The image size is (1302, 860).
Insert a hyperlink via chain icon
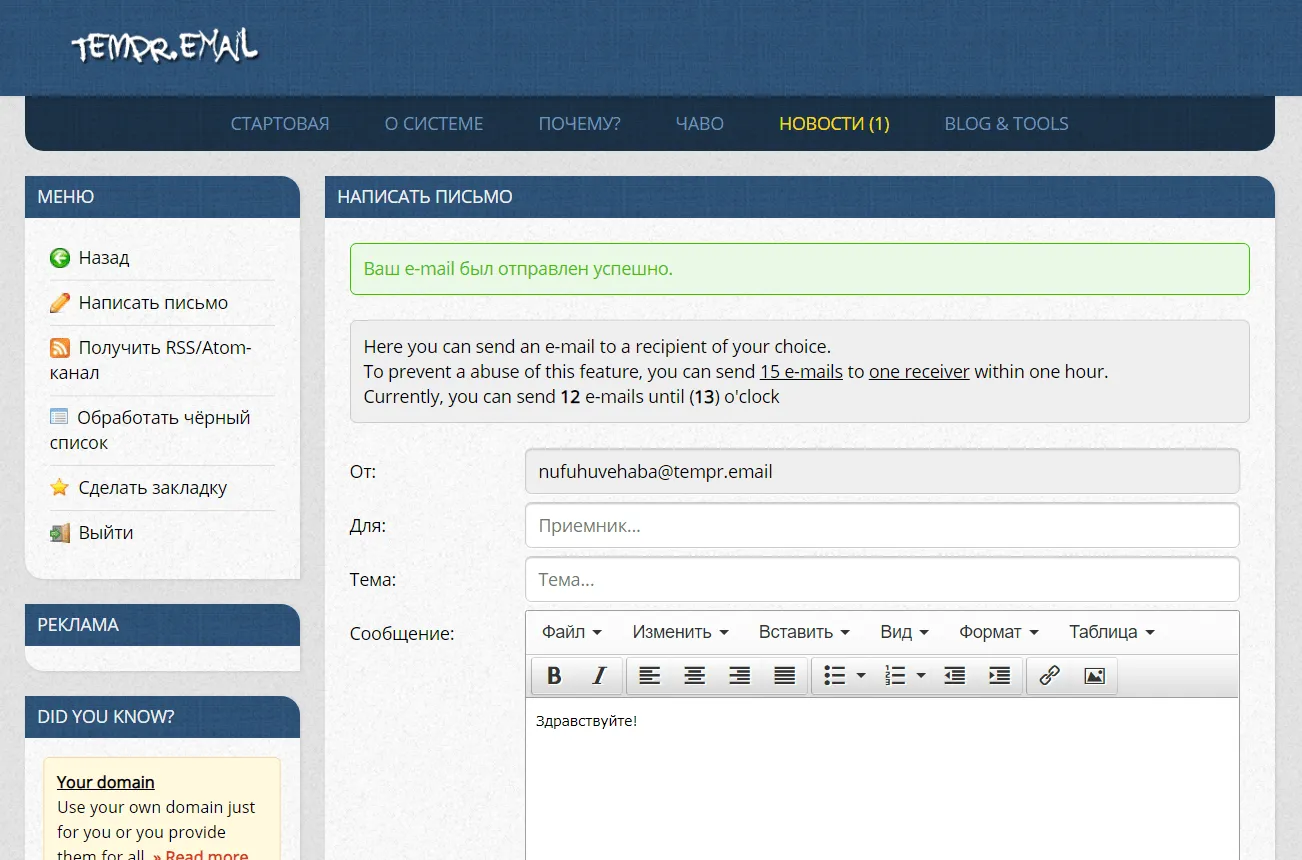point(1049,676)
